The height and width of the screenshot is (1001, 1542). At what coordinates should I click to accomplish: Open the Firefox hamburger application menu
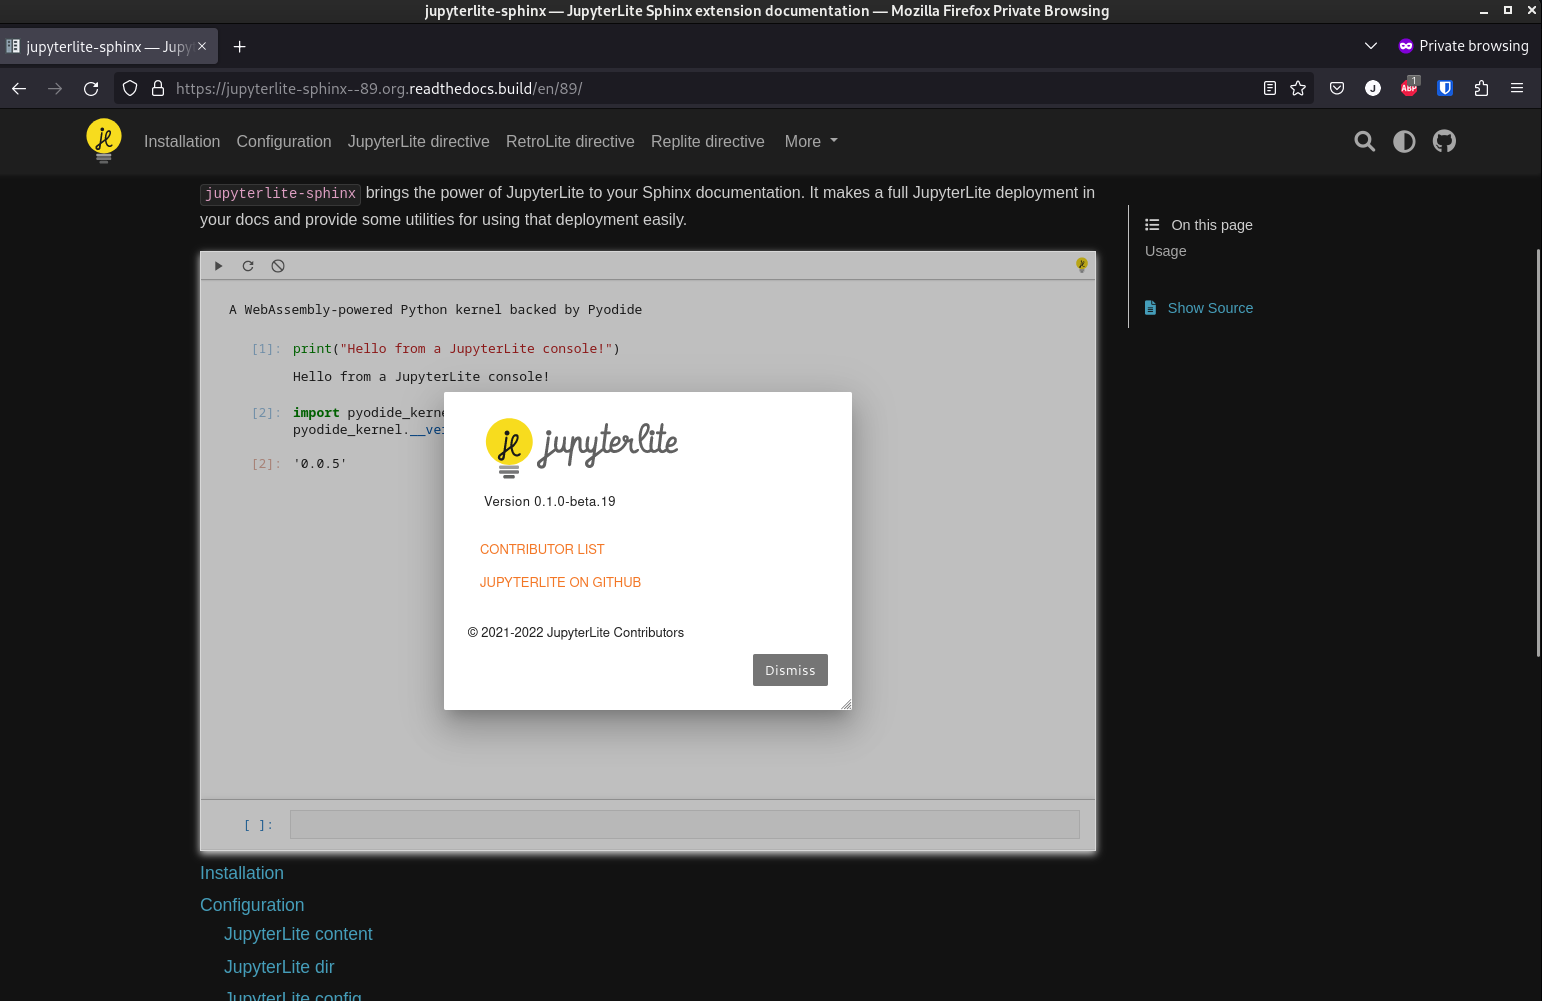1517,88
